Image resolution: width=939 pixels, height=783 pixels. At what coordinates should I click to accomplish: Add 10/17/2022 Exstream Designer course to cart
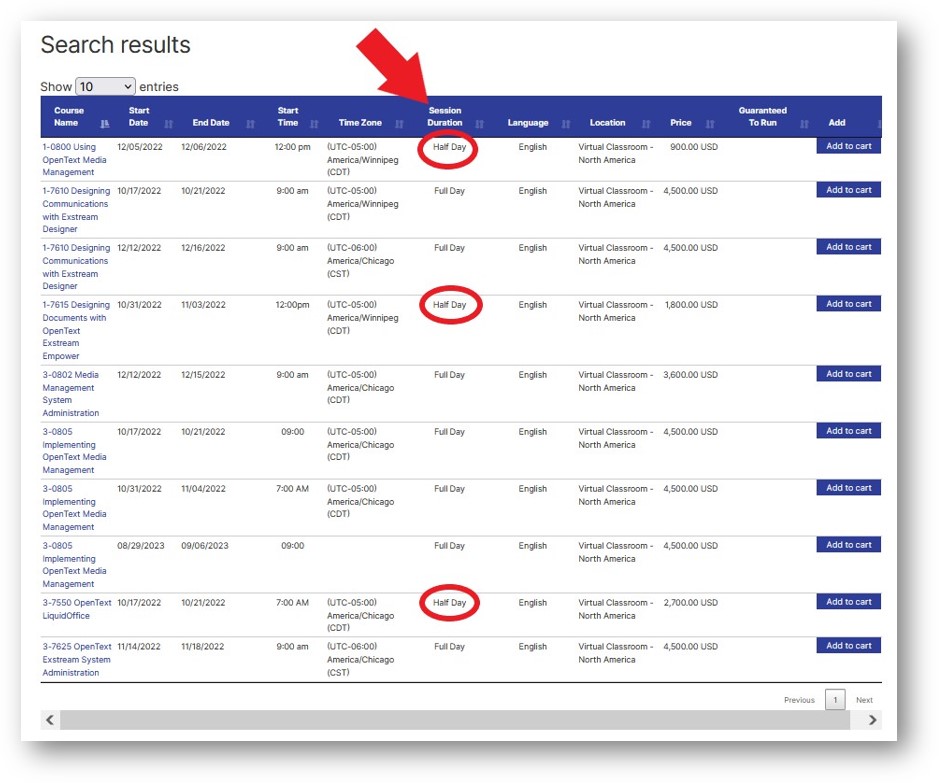tap(849, 190)
